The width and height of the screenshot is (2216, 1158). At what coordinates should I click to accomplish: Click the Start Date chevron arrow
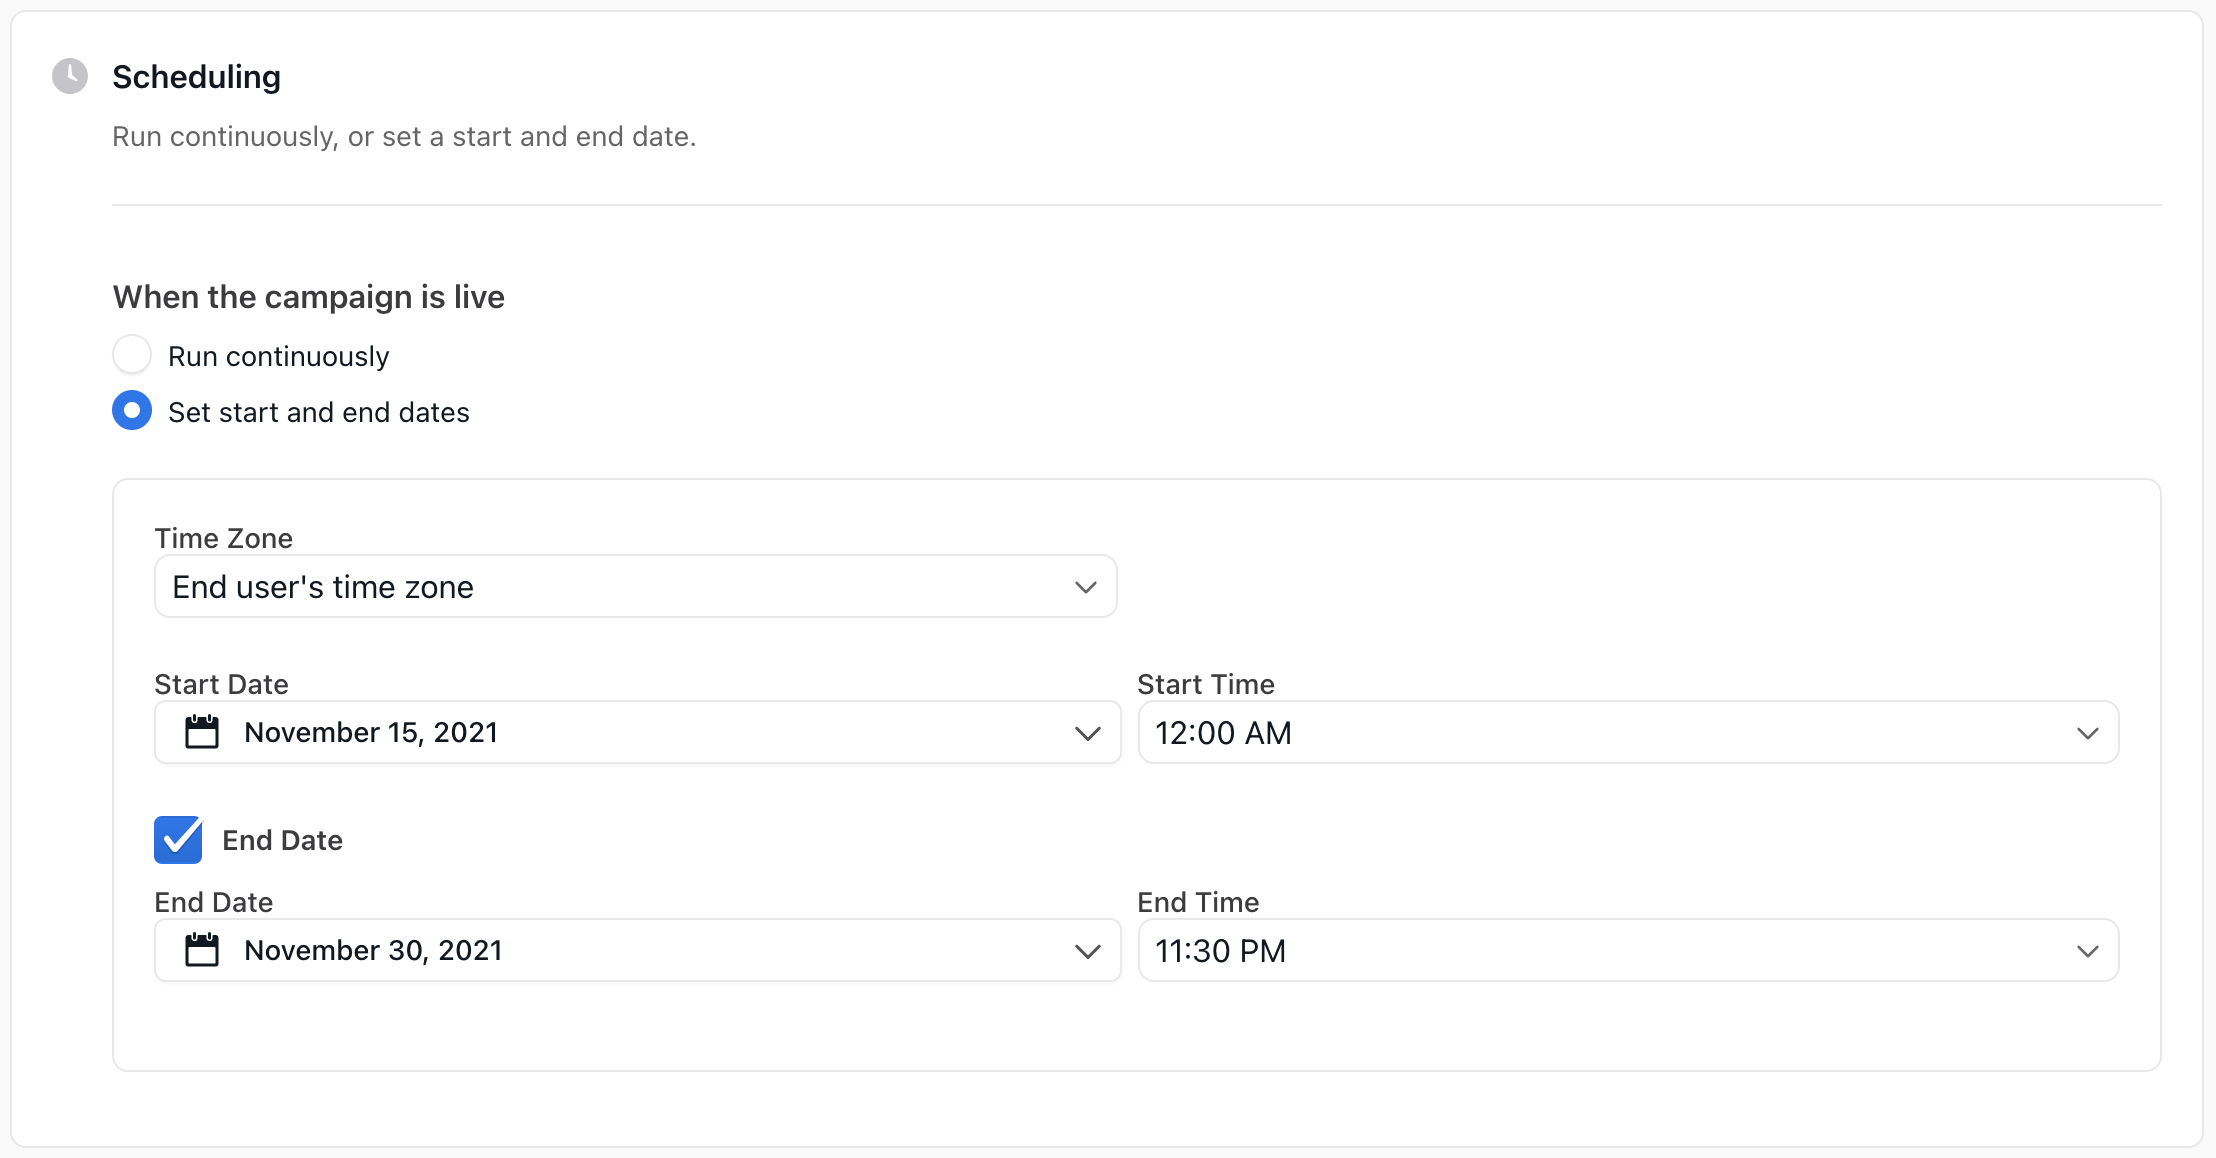pos(1088,733)
